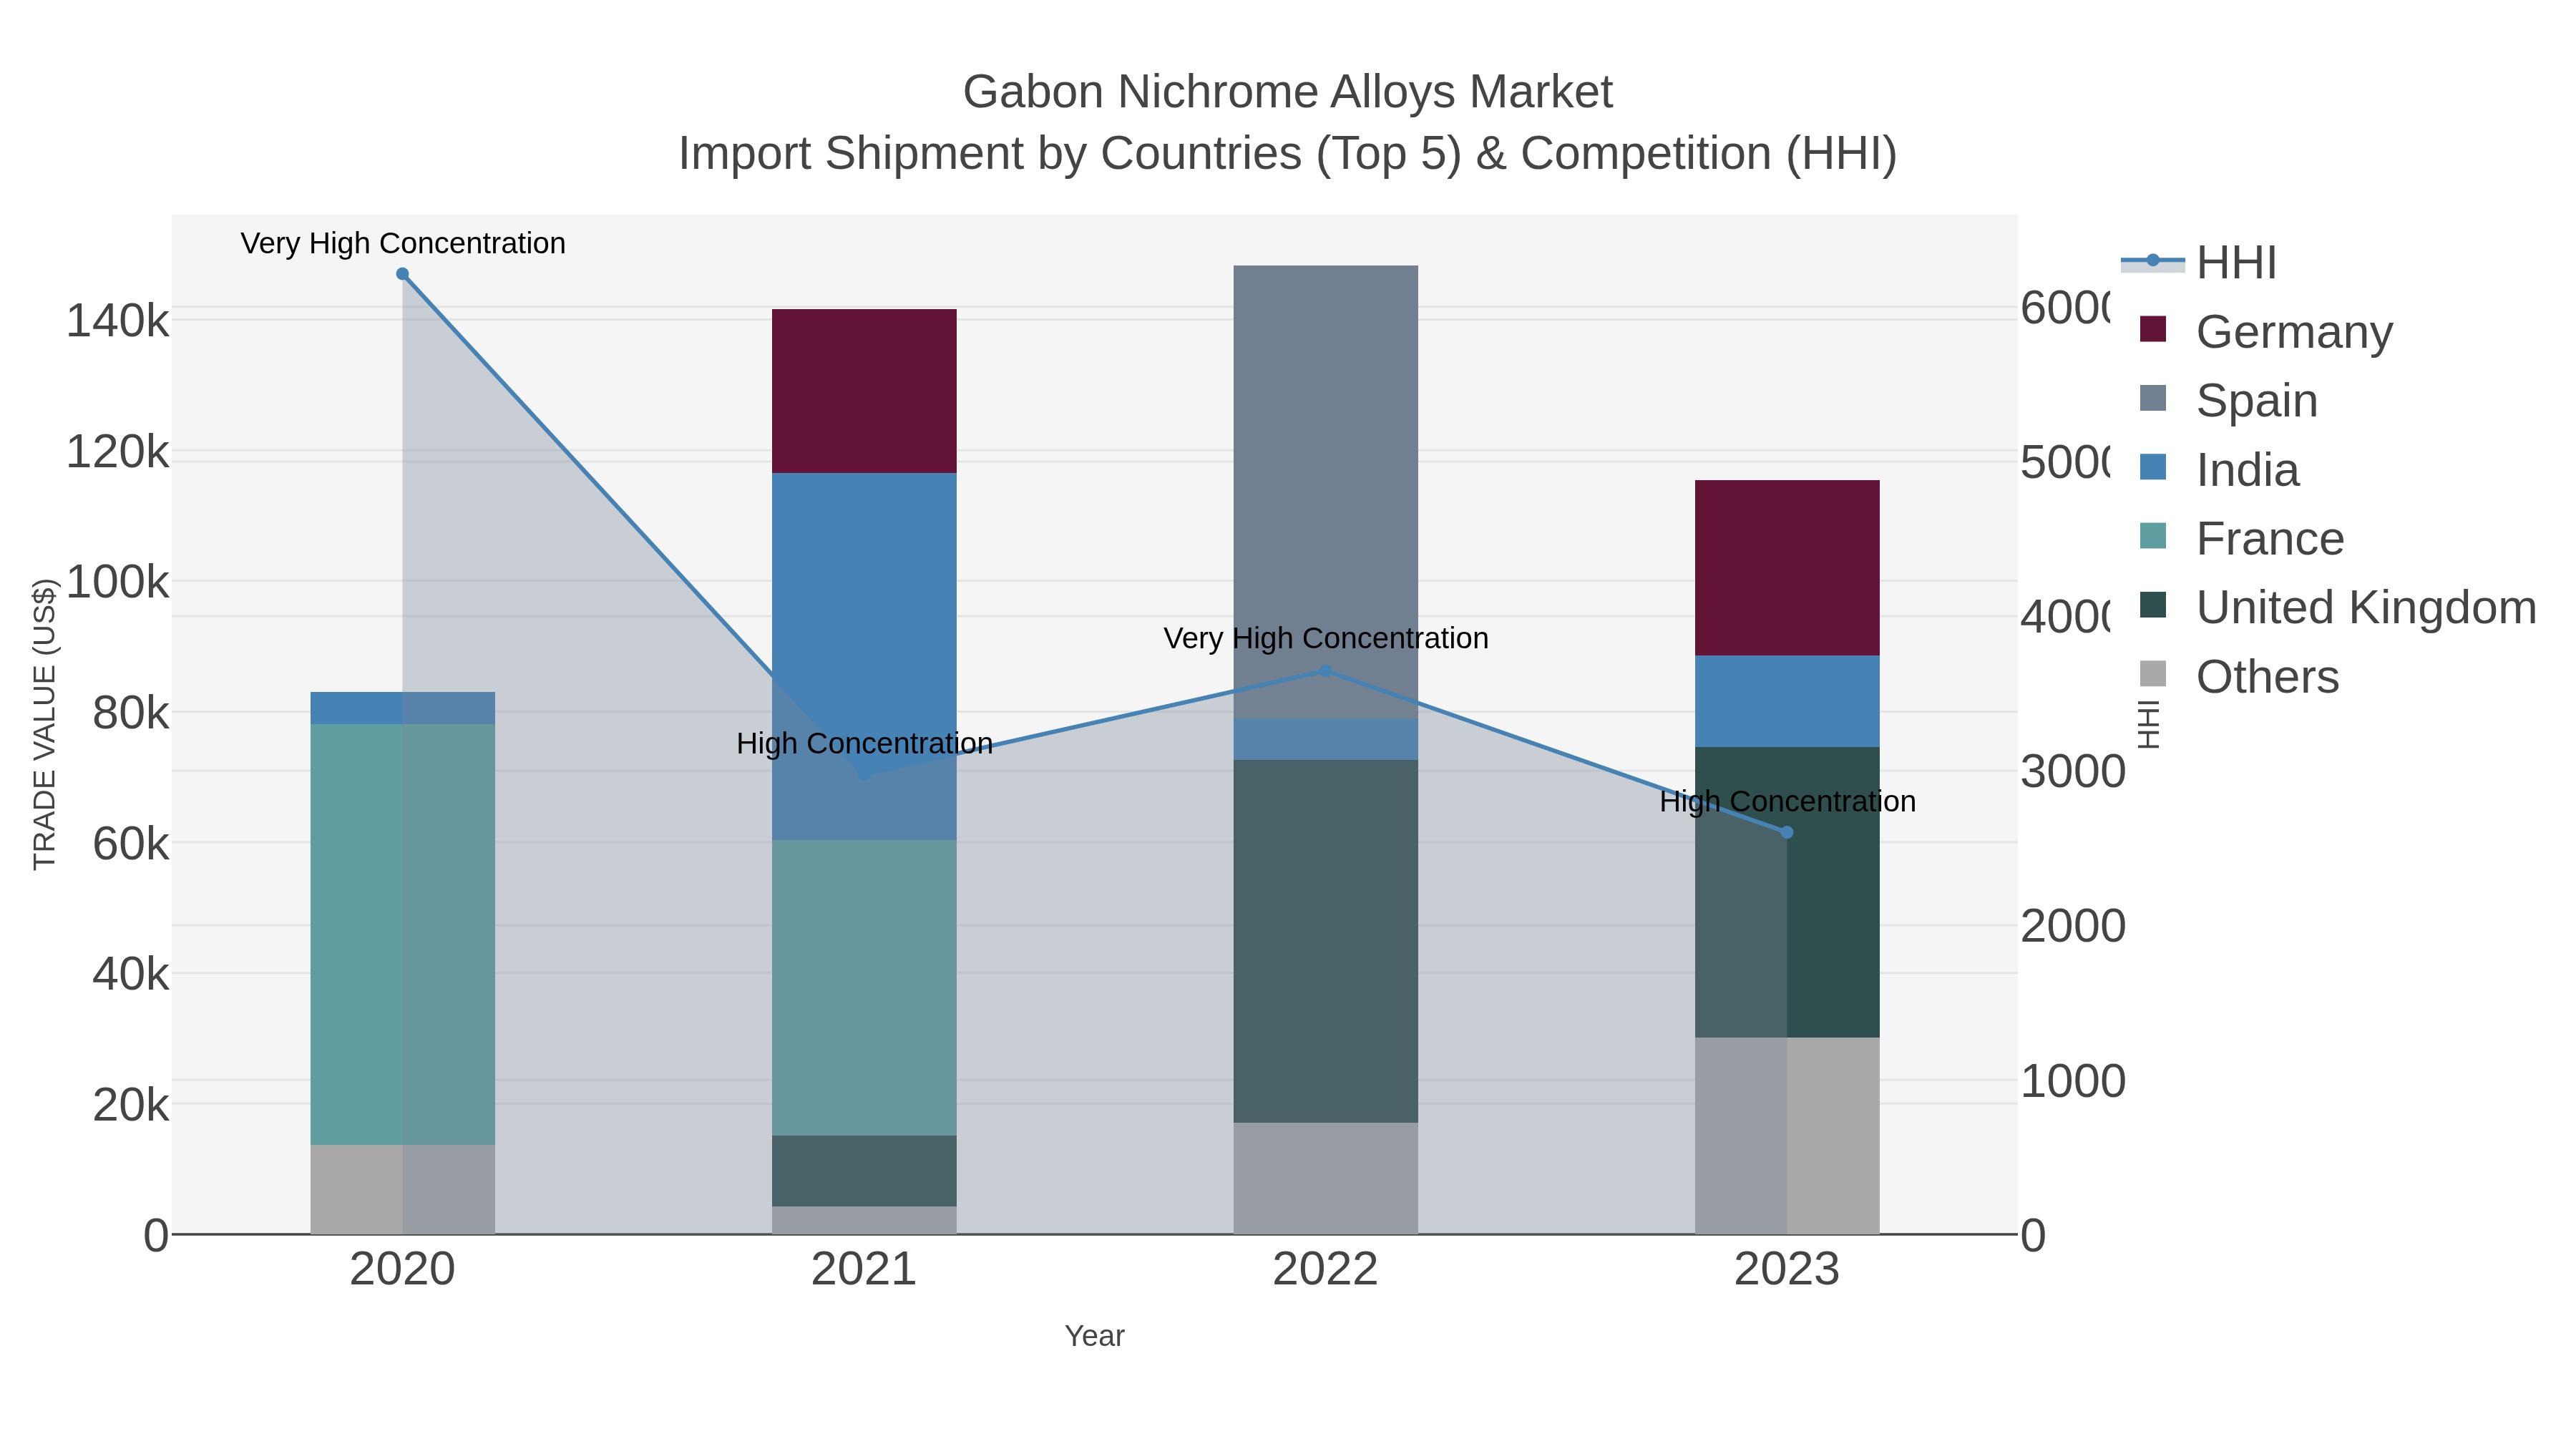Screen dimensions: 2576x1449
Task: Select the 2020 HHI data point
Action: point(402,274)
